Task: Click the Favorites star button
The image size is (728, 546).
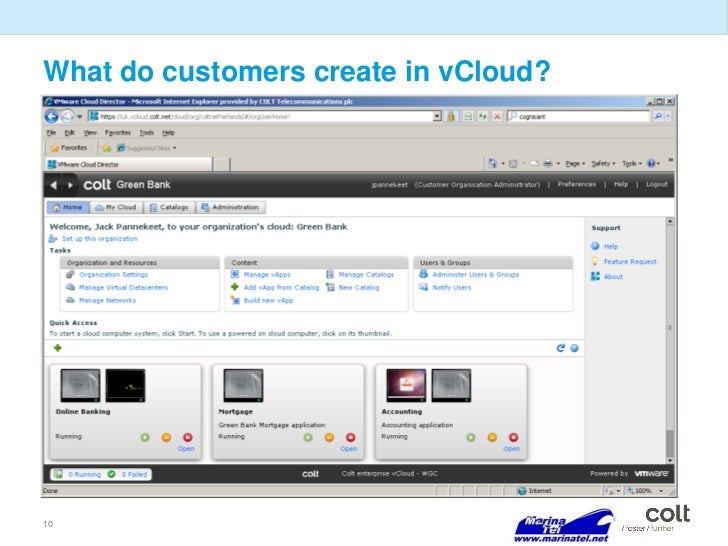Action: click(69, 148)
